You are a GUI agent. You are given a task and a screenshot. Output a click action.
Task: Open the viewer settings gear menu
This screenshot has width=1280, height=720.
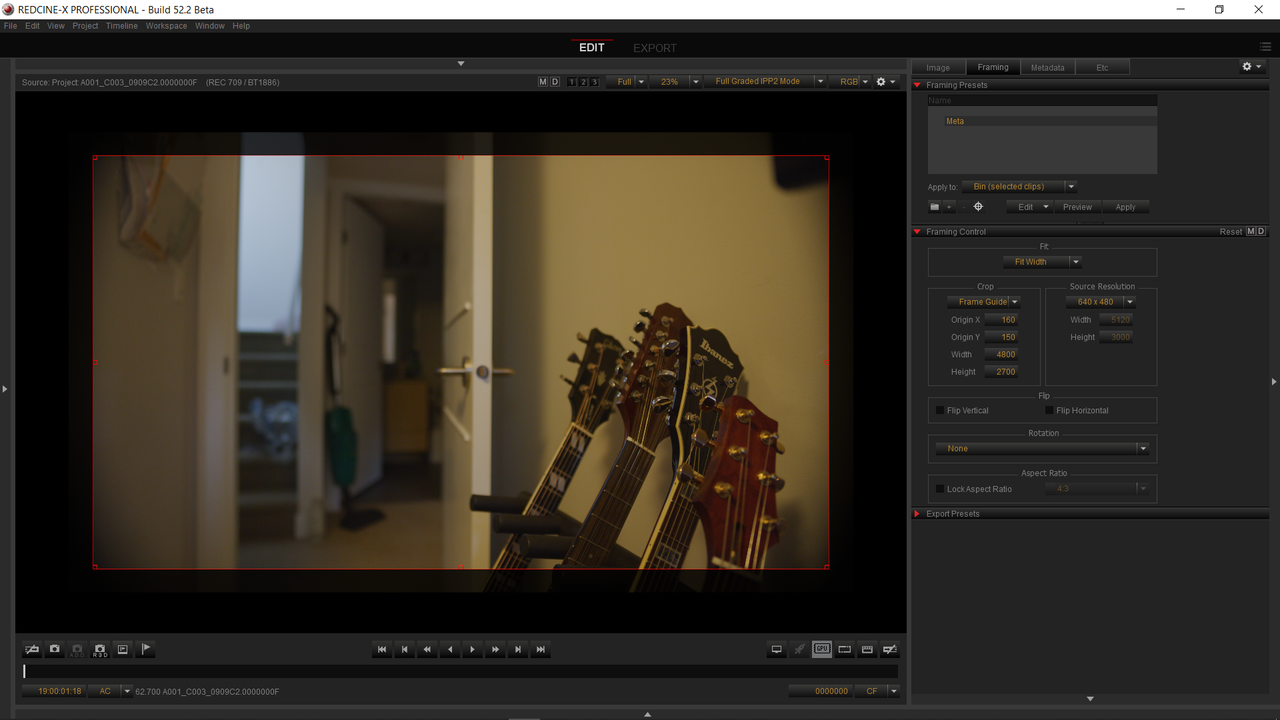[x=885, y=81]
